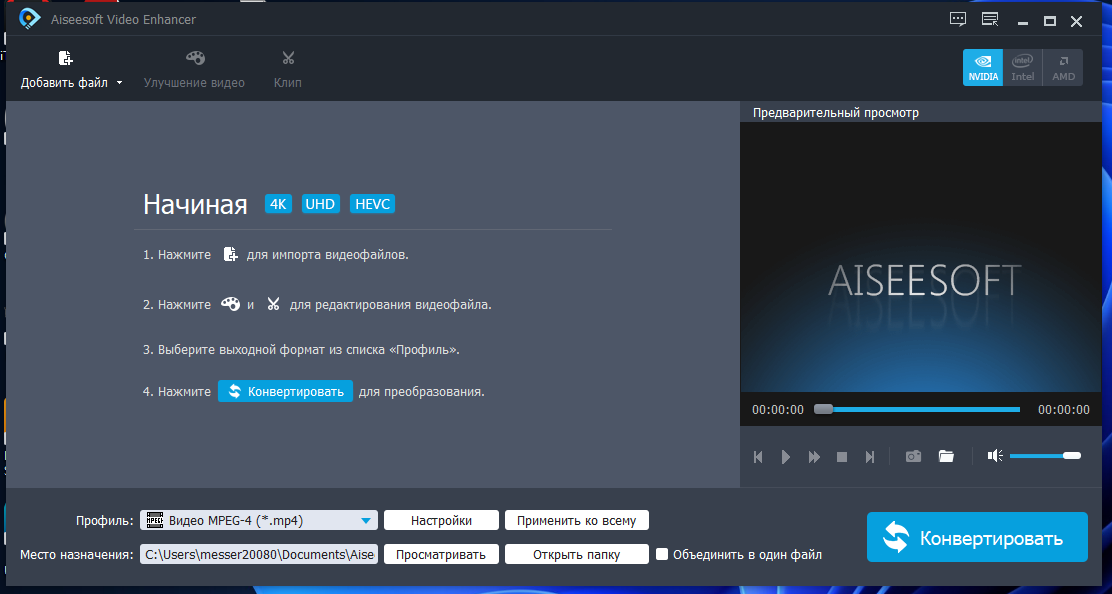Viewport: 1112px width, 594px height.
Task: Click the Открыть папку button
Action: 577,554
